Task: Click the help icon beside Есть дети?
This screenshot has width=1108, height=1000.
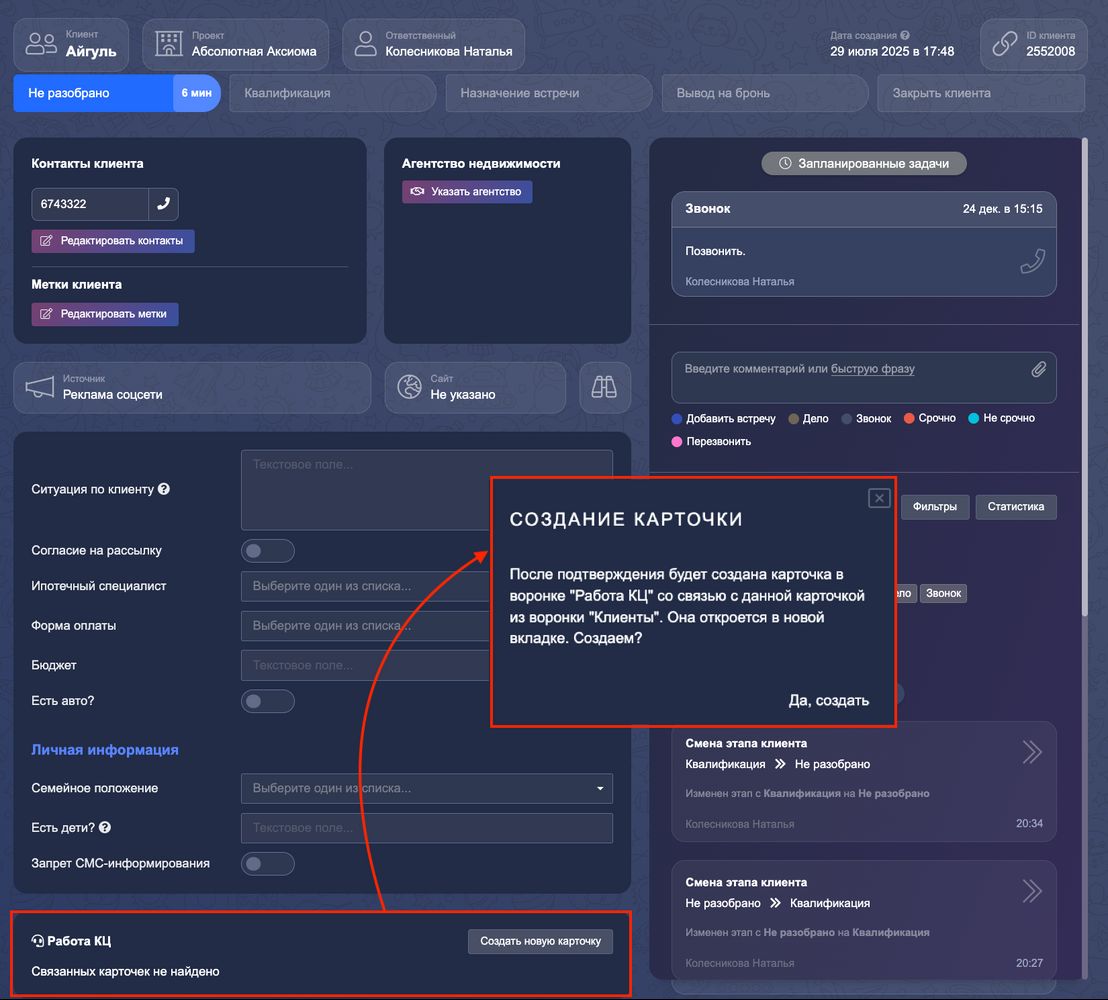Action: pos(105,828)
